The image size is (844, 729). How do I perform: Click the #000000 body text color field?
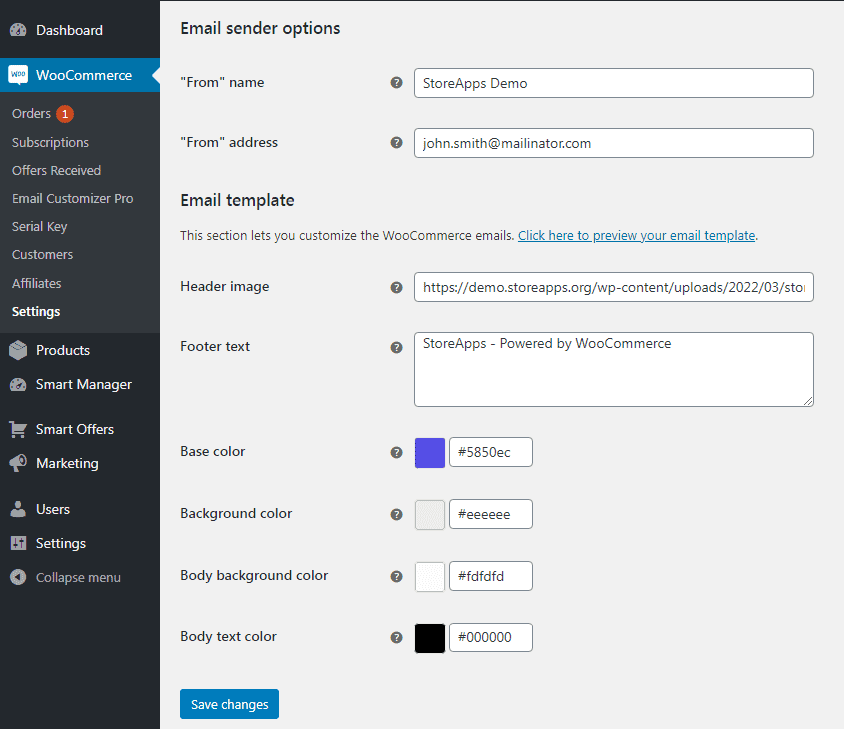491,637
